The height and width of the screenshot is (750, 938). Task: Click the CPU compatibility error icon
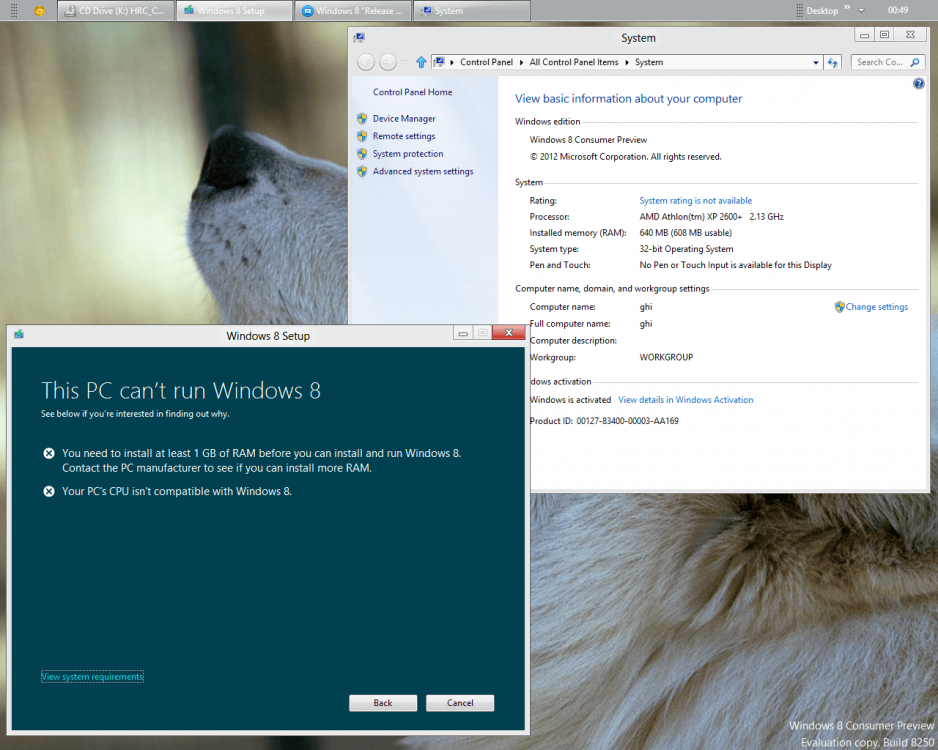pyautogui.click(x=49, y=492)
